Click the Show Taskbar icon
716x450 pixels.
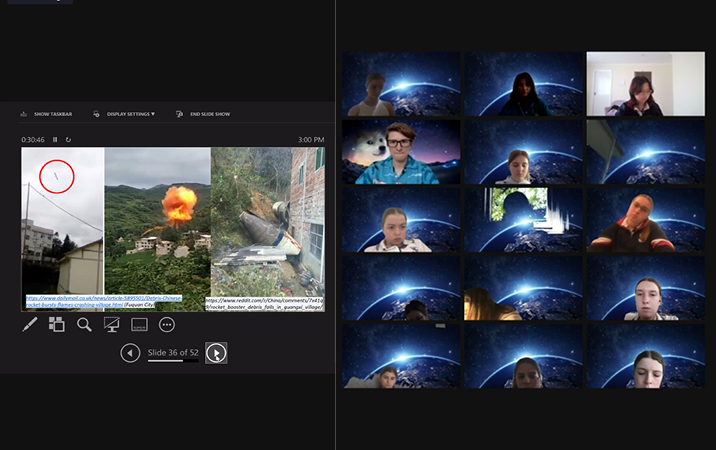coord(24,114)
